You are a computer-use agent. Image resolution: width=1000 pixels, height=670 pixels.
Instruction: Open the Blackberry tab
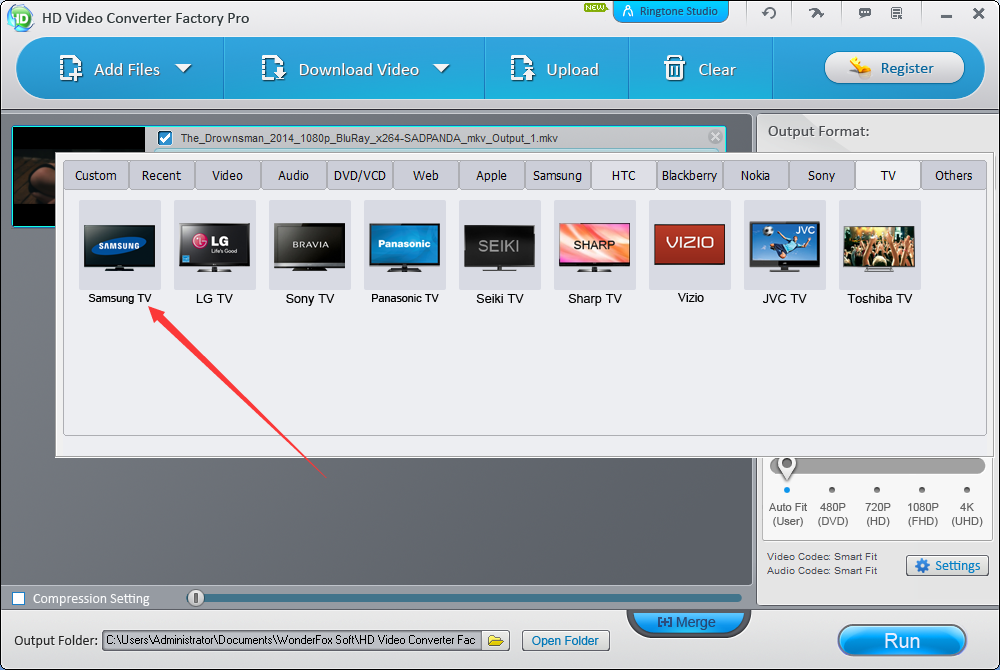tap(689, 175)
